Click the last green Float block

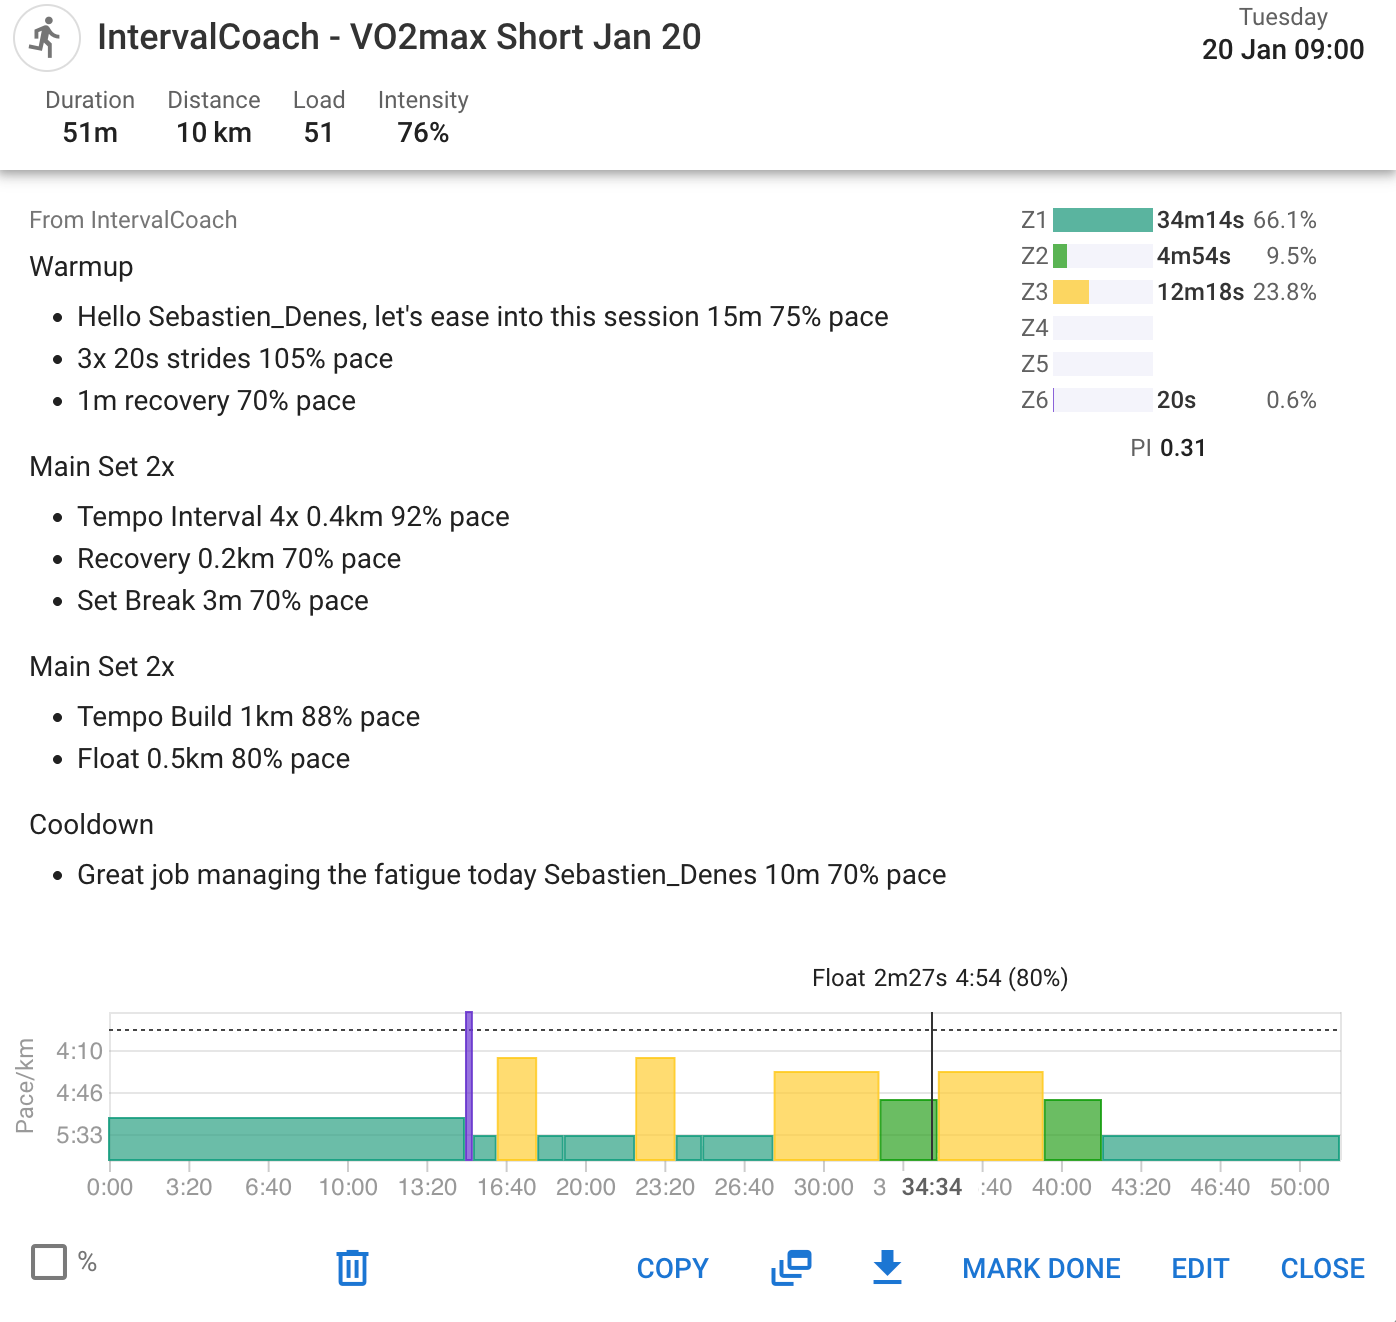coord(1072,1130)
